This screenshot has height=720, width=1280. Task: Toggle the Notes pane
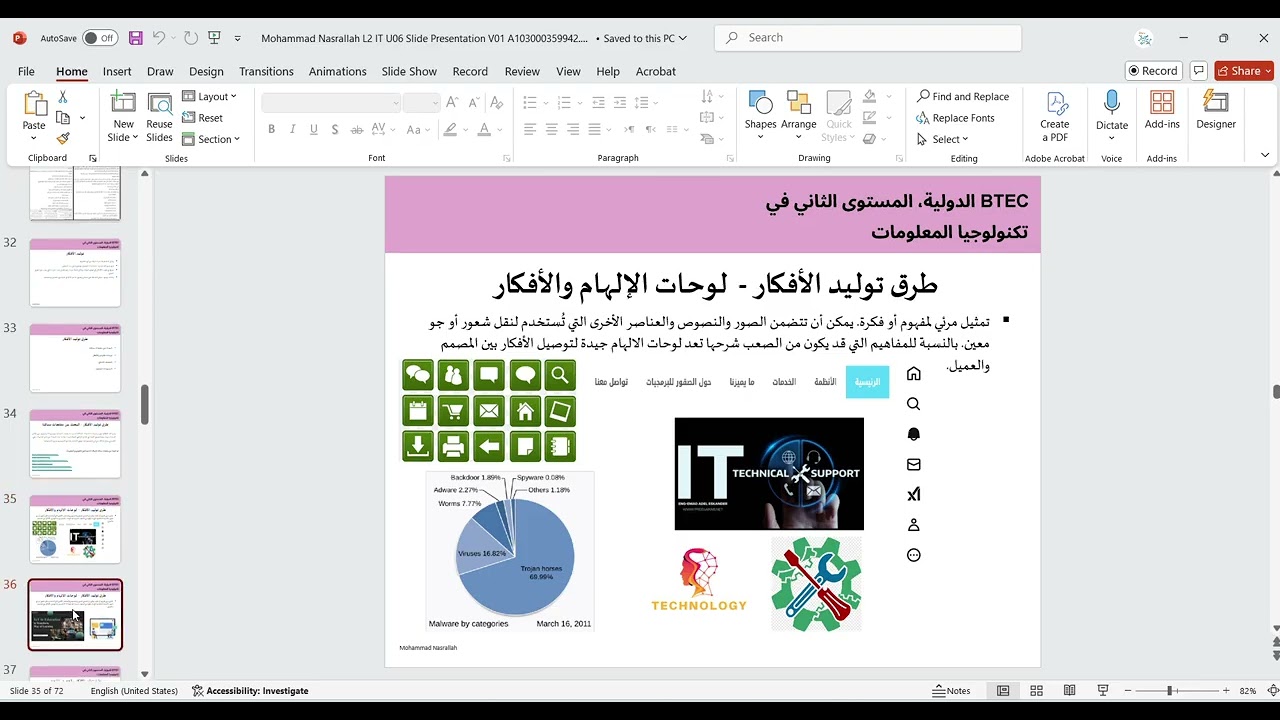(951, 691)
